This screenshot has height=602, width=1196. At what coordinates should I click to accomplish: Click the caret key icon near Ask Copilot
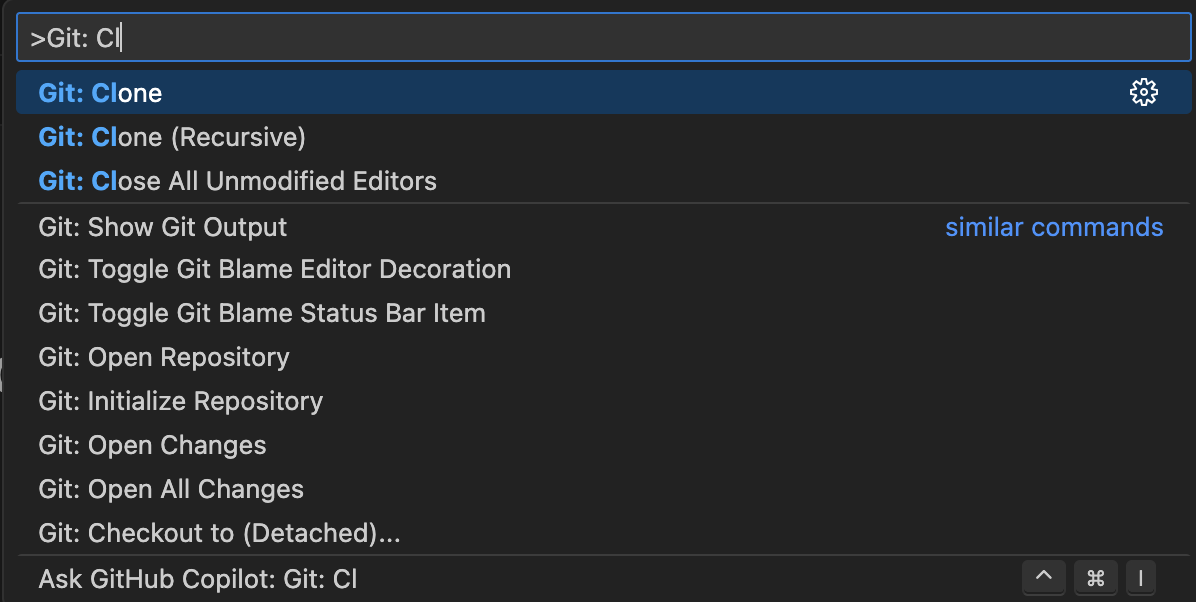tap(1043, 578)
